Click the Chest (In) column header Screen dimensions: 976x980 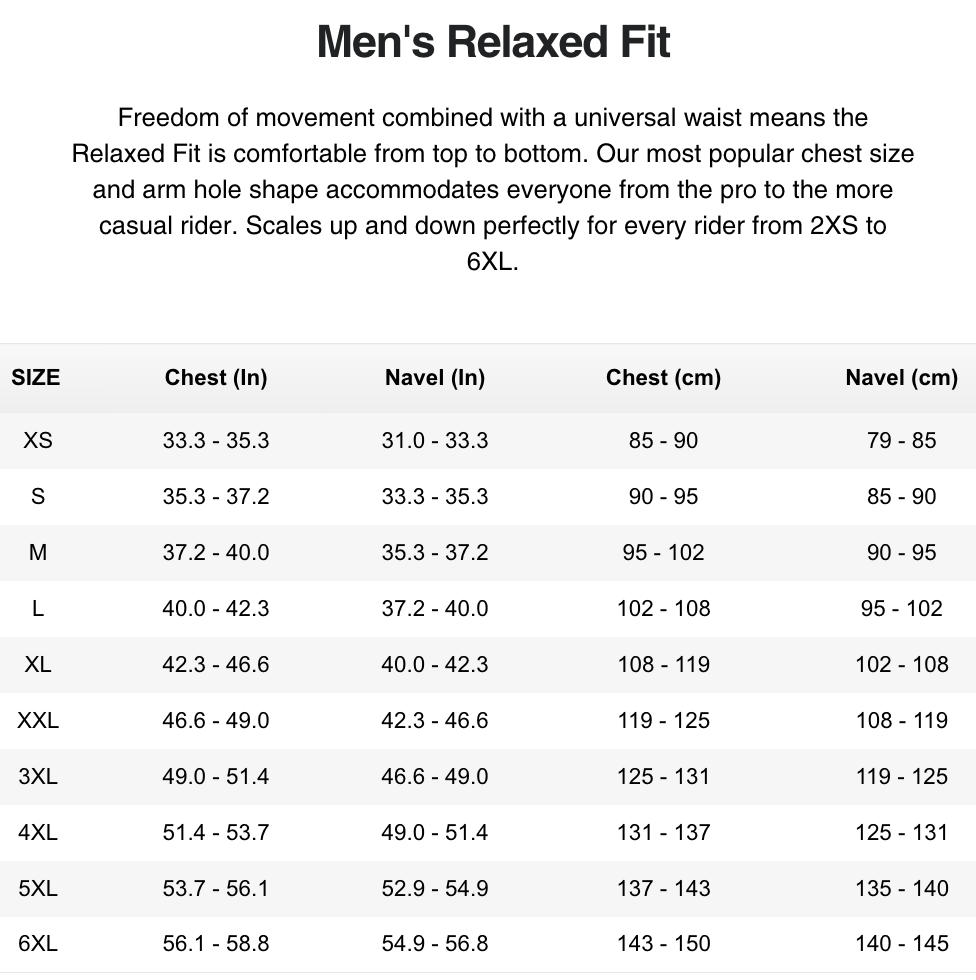point(216,378)
